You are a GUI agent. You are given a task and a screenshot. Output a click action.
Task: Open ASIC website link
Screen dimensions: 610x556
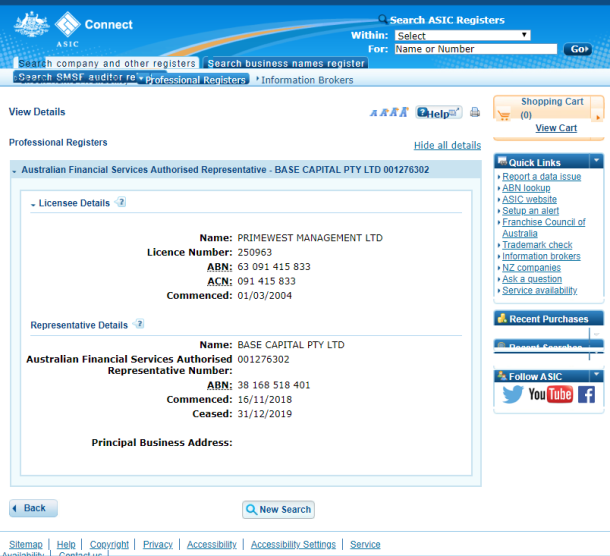tap(529, 199)
